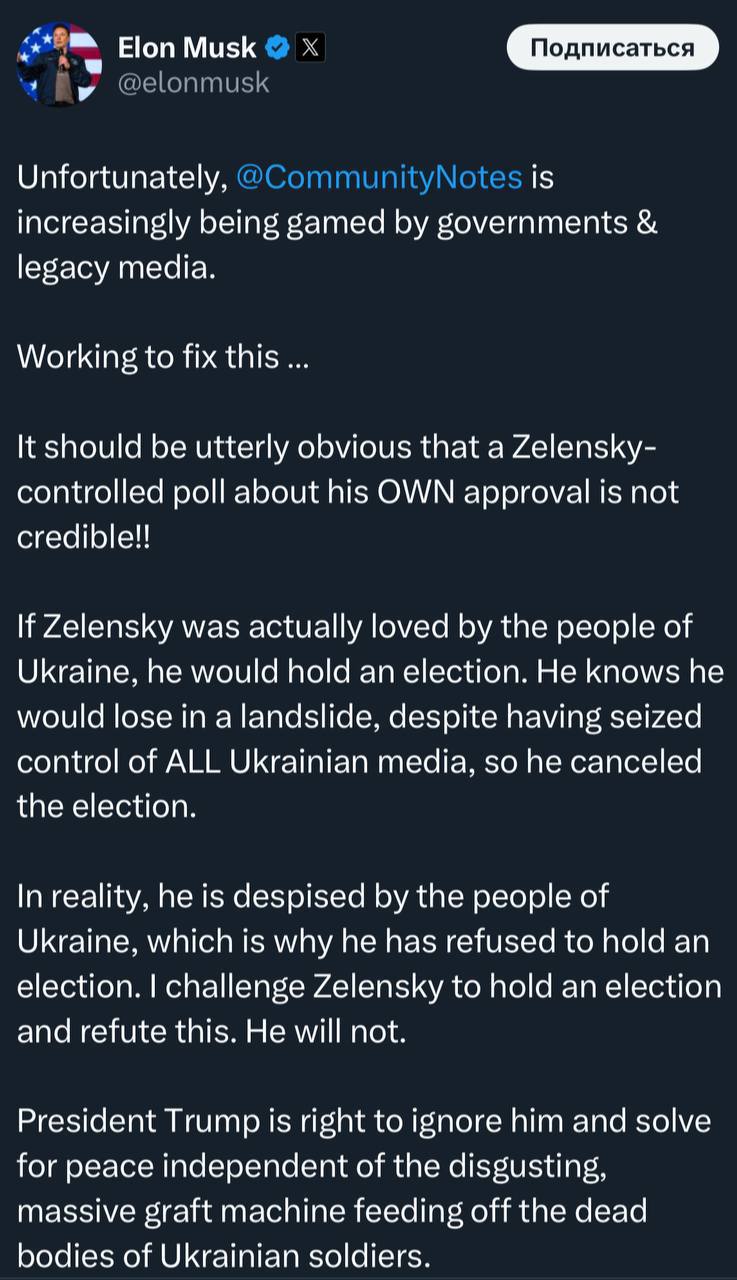Viewport: 737px width, 1280px height.
Task: Open the @elonmusk handle link
Action: [193, 82]
